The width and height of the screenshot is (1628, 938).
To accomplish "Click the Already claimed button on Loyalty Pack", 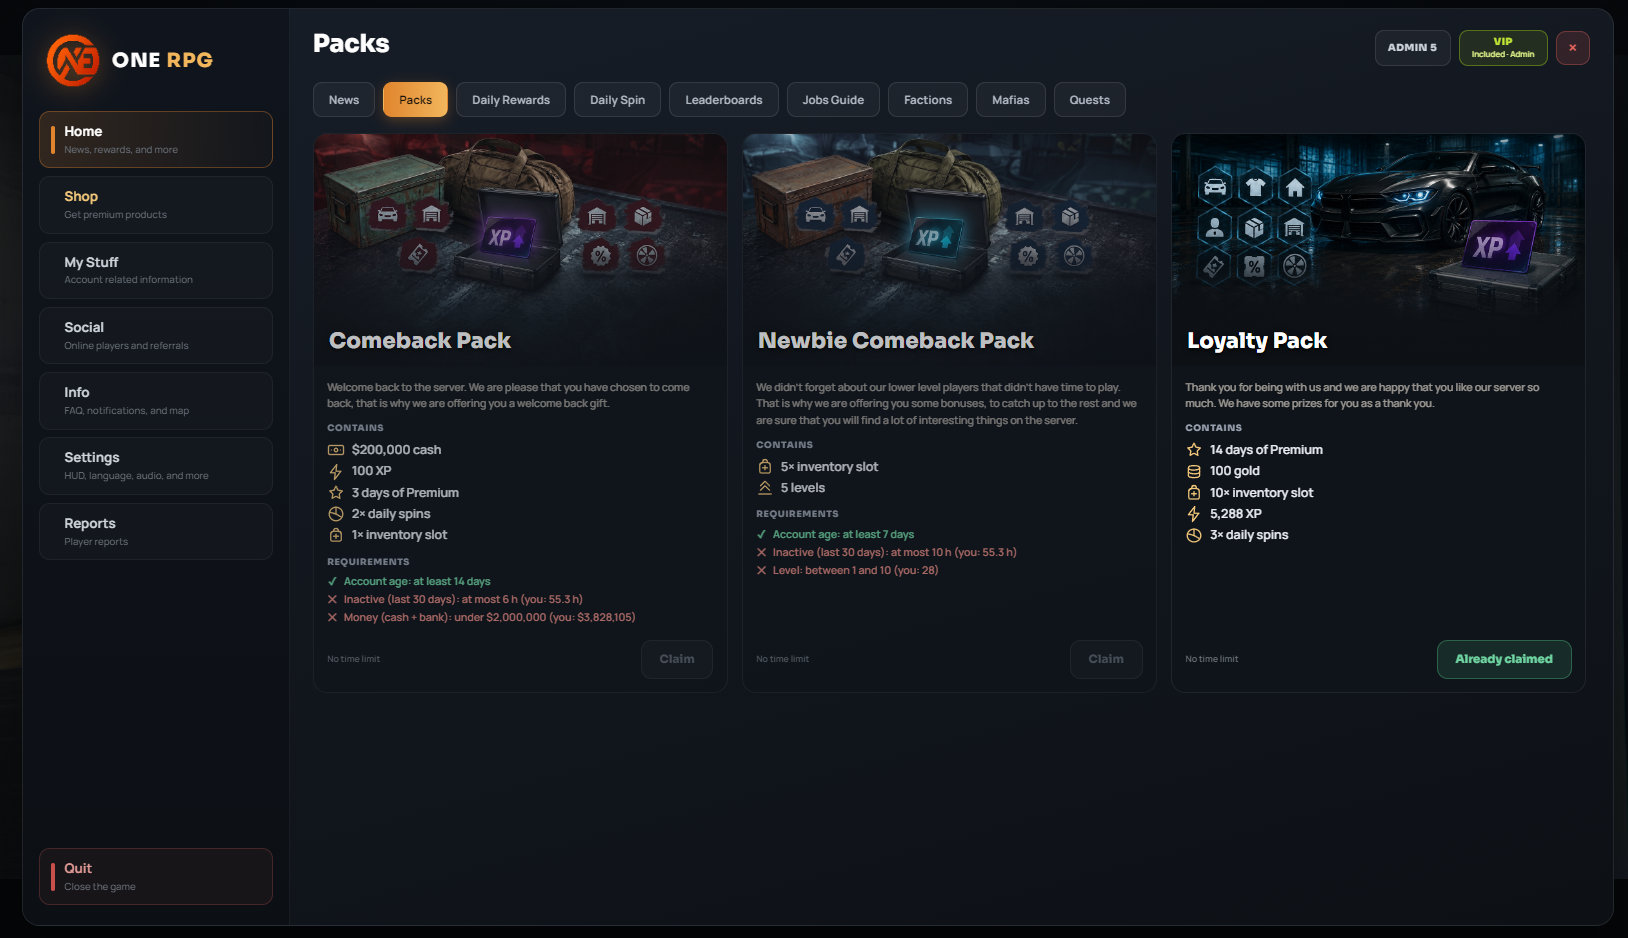I will pyautogui.click(x=1504, y=659).
